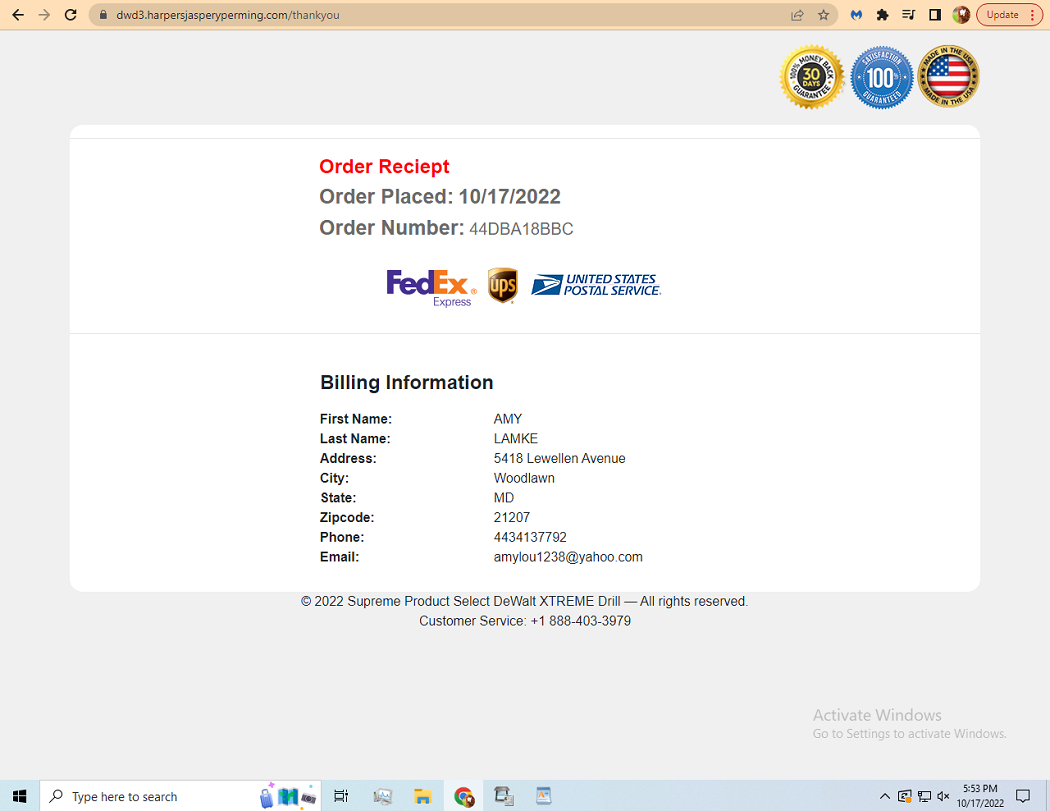This screenshot has height=811, width=1050.
Task: Open the Windows Start menu
Action: tap(20, 795)
